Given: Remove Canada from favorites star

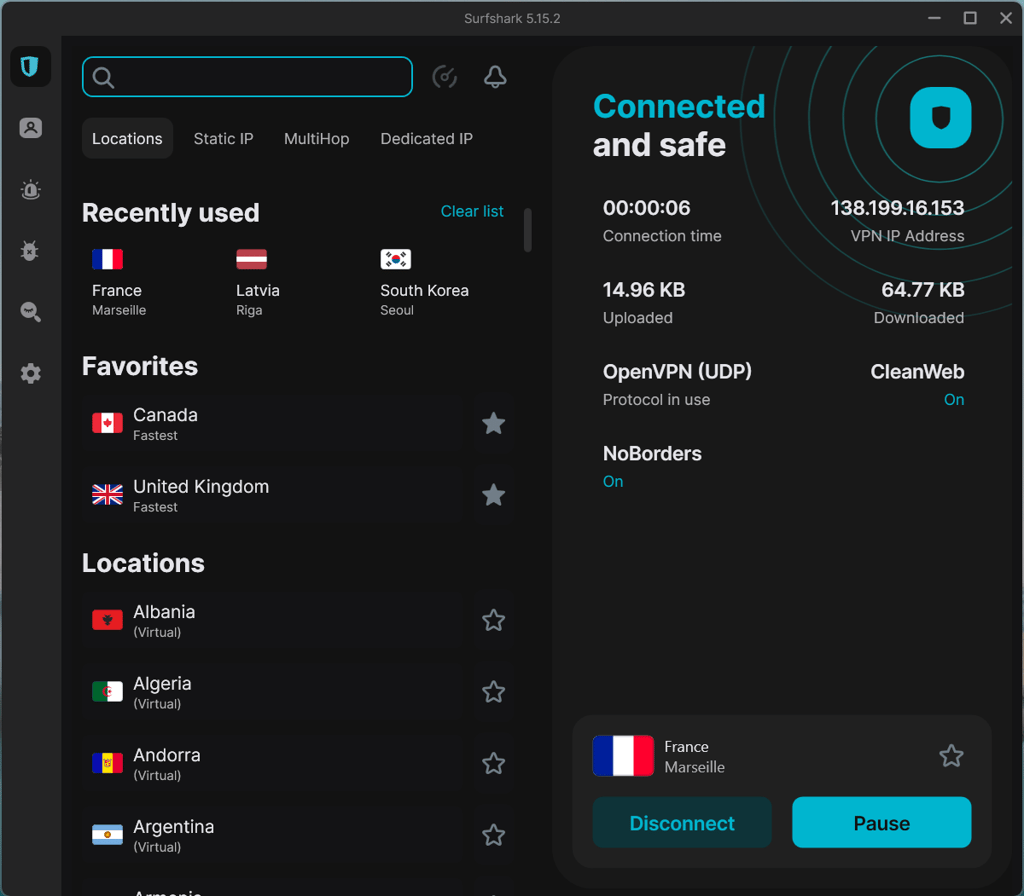Looking at the screenshot, I should [494, 424].
